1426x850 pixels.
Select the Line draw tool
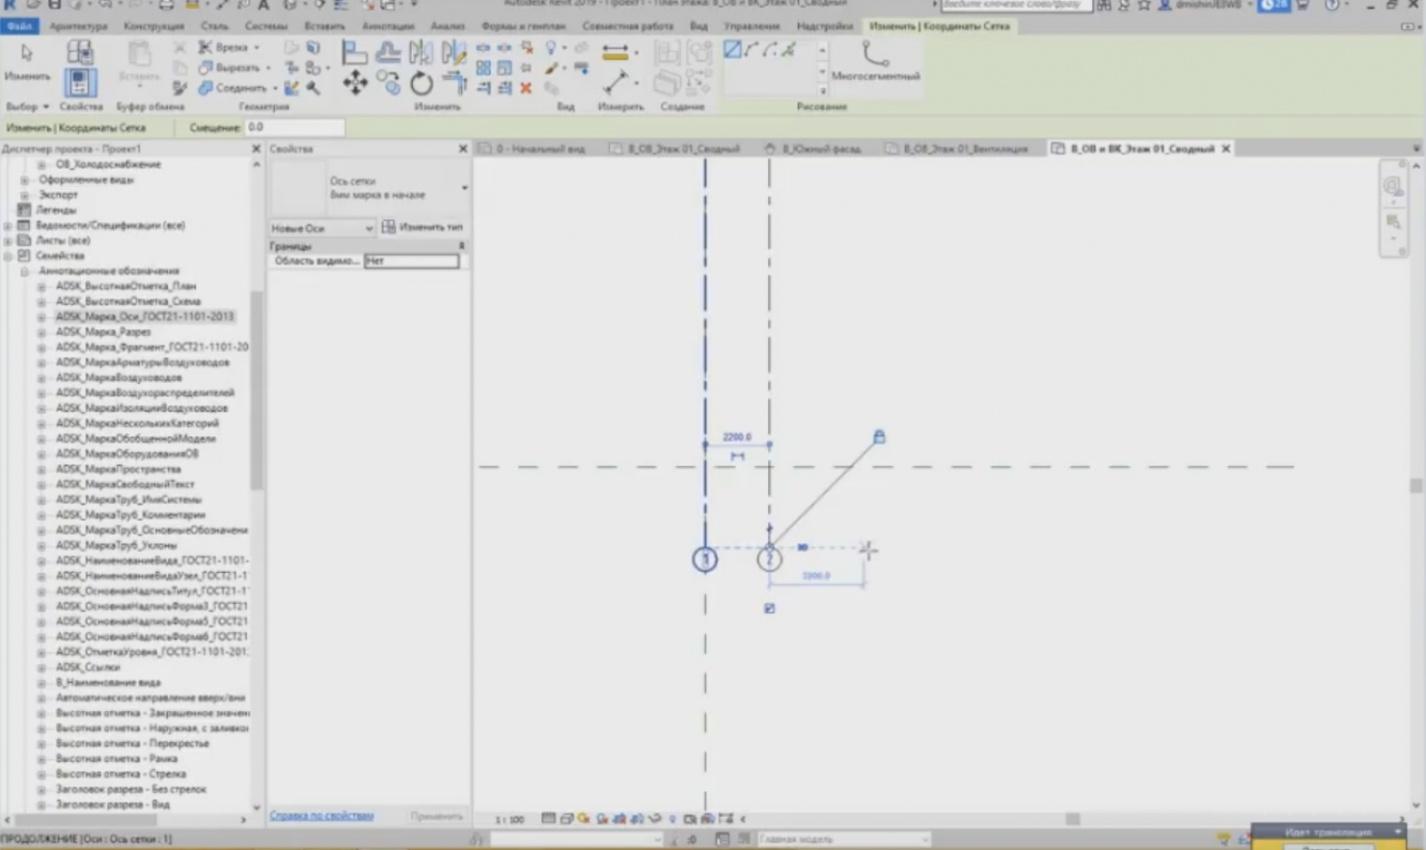pos(733,49)
